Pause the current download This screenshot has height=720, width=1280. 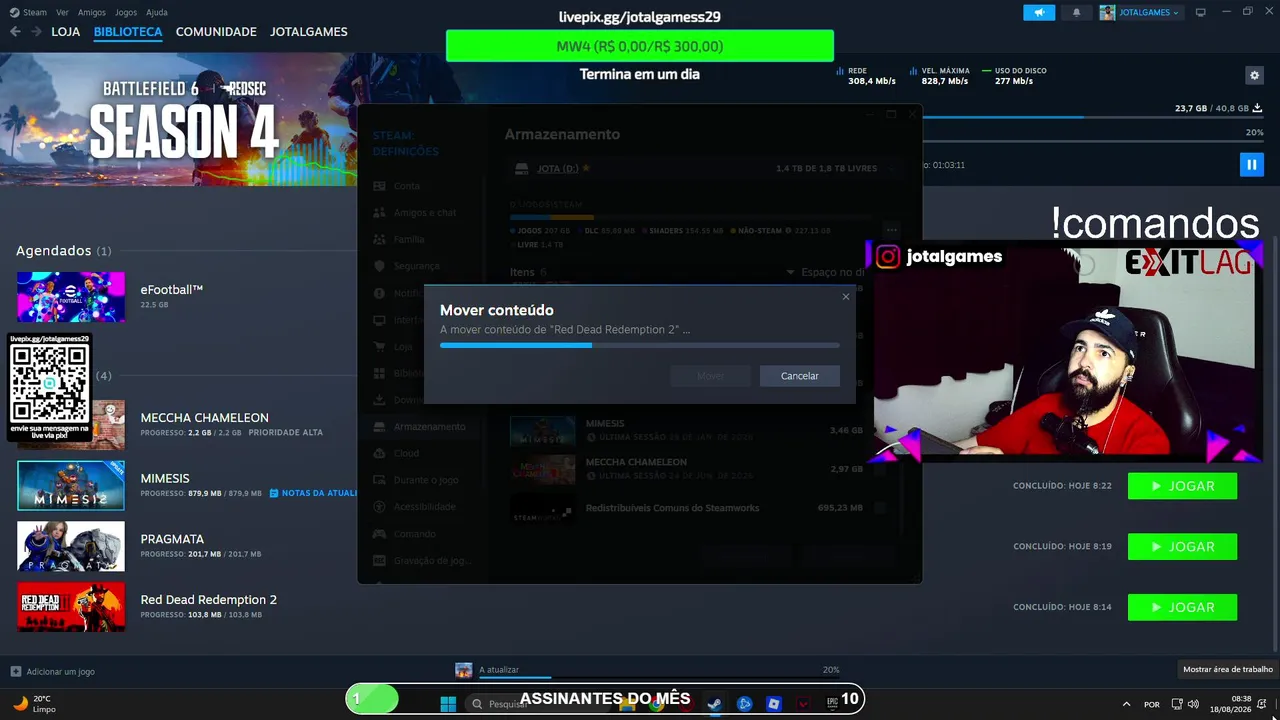tap(1251, 165)
